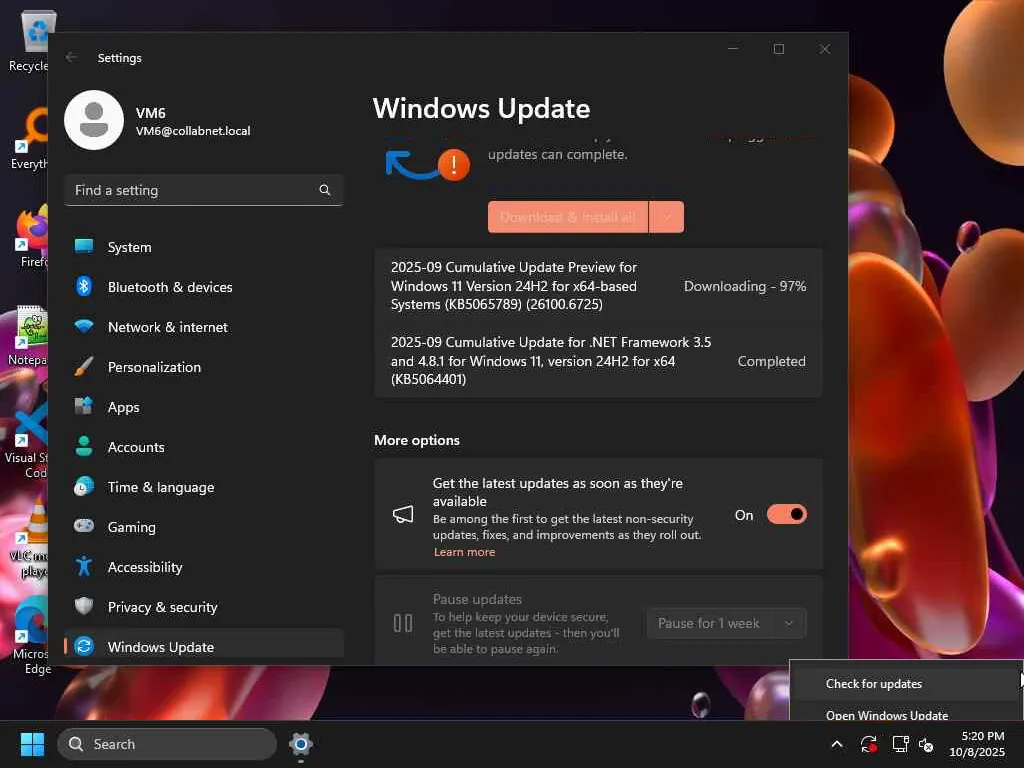Open Accounts settings
Viewport: 1024px width, 768px height.
[204, 447]
